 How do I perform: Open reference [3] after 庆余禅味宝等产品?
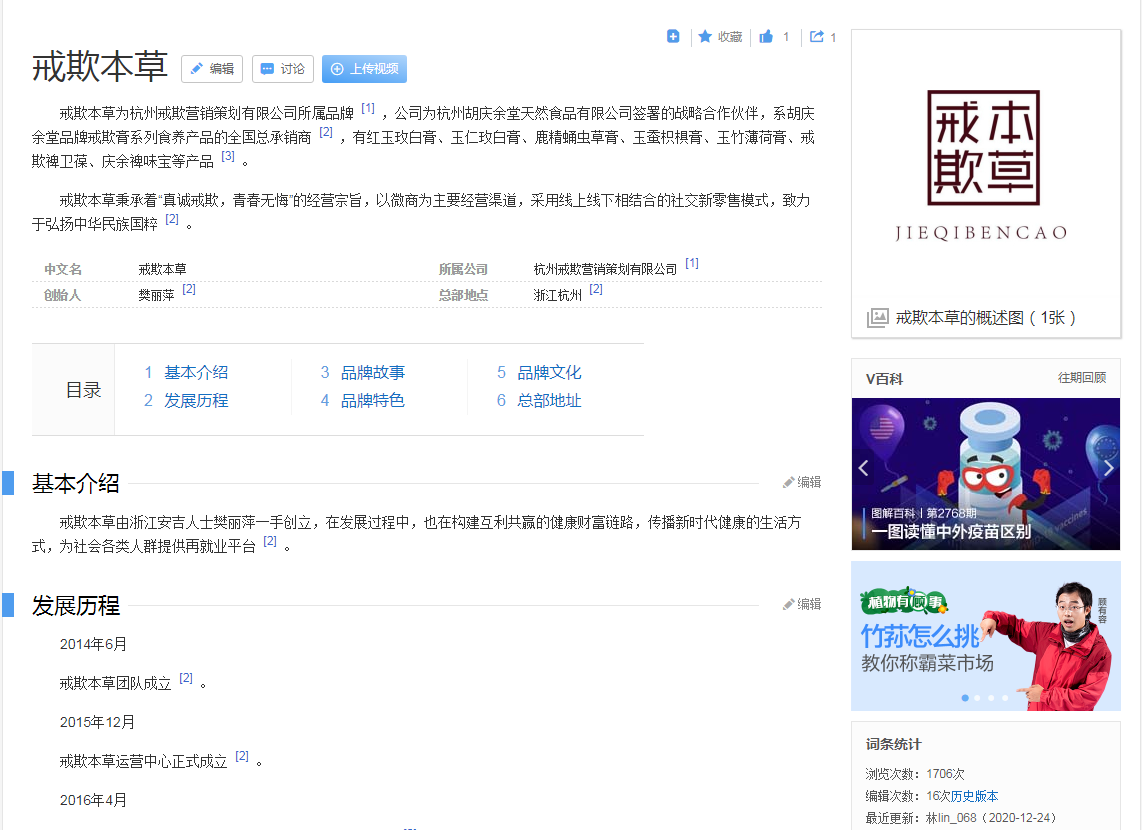coord(228,156)
